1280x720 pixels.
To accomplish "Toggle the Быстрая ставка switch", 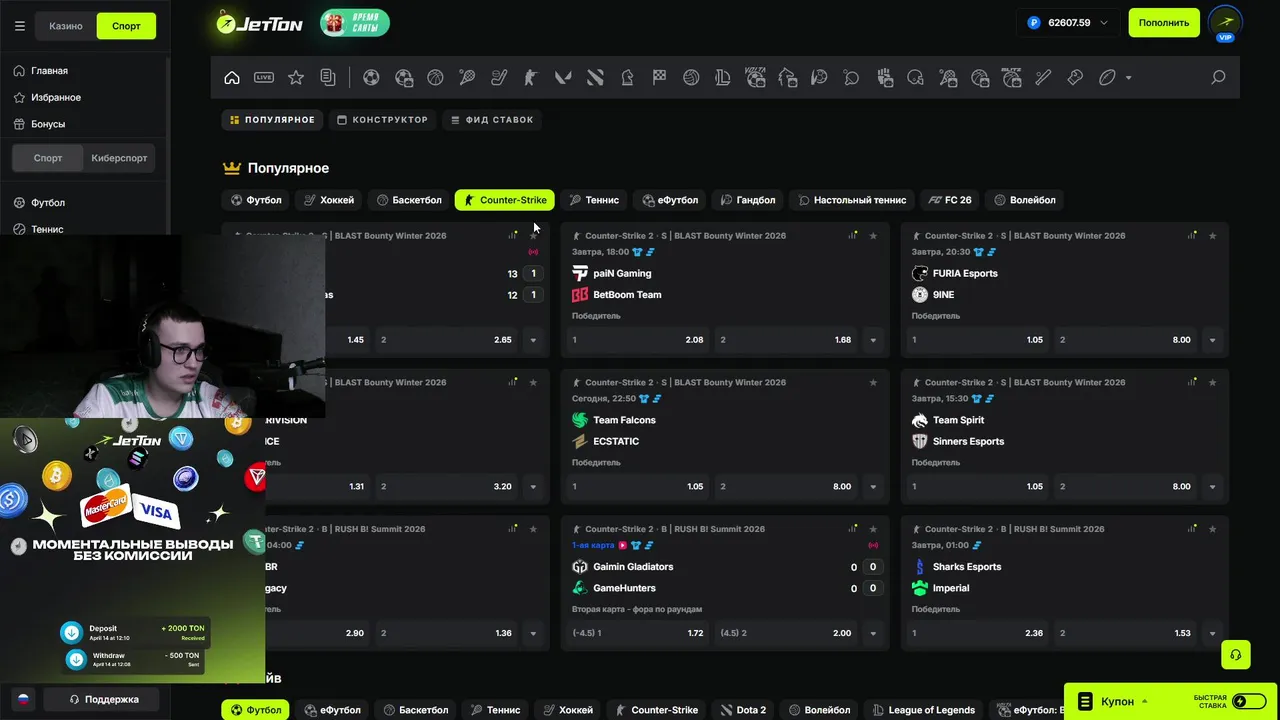I will (1249, 701).
